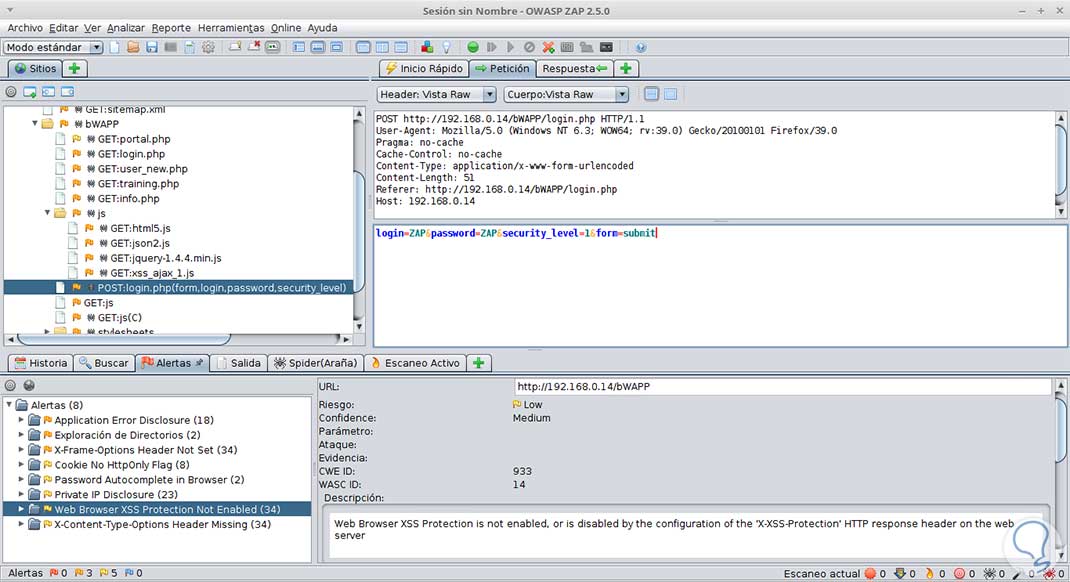Add a new tab beside Escaneo Activo
This screenshot has height=582, width=1070.
(x=478, y=363)
